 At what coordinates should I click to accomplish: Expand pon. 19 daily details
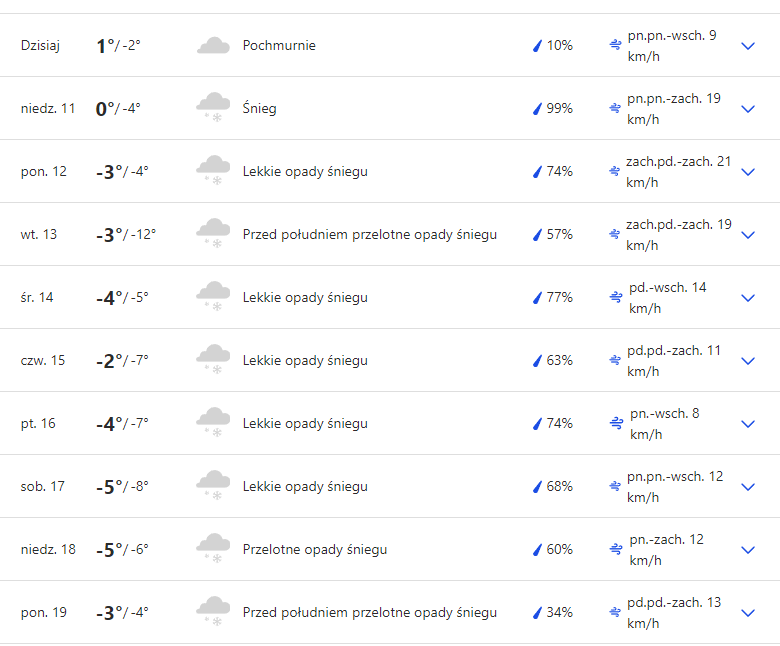point(748,613)
